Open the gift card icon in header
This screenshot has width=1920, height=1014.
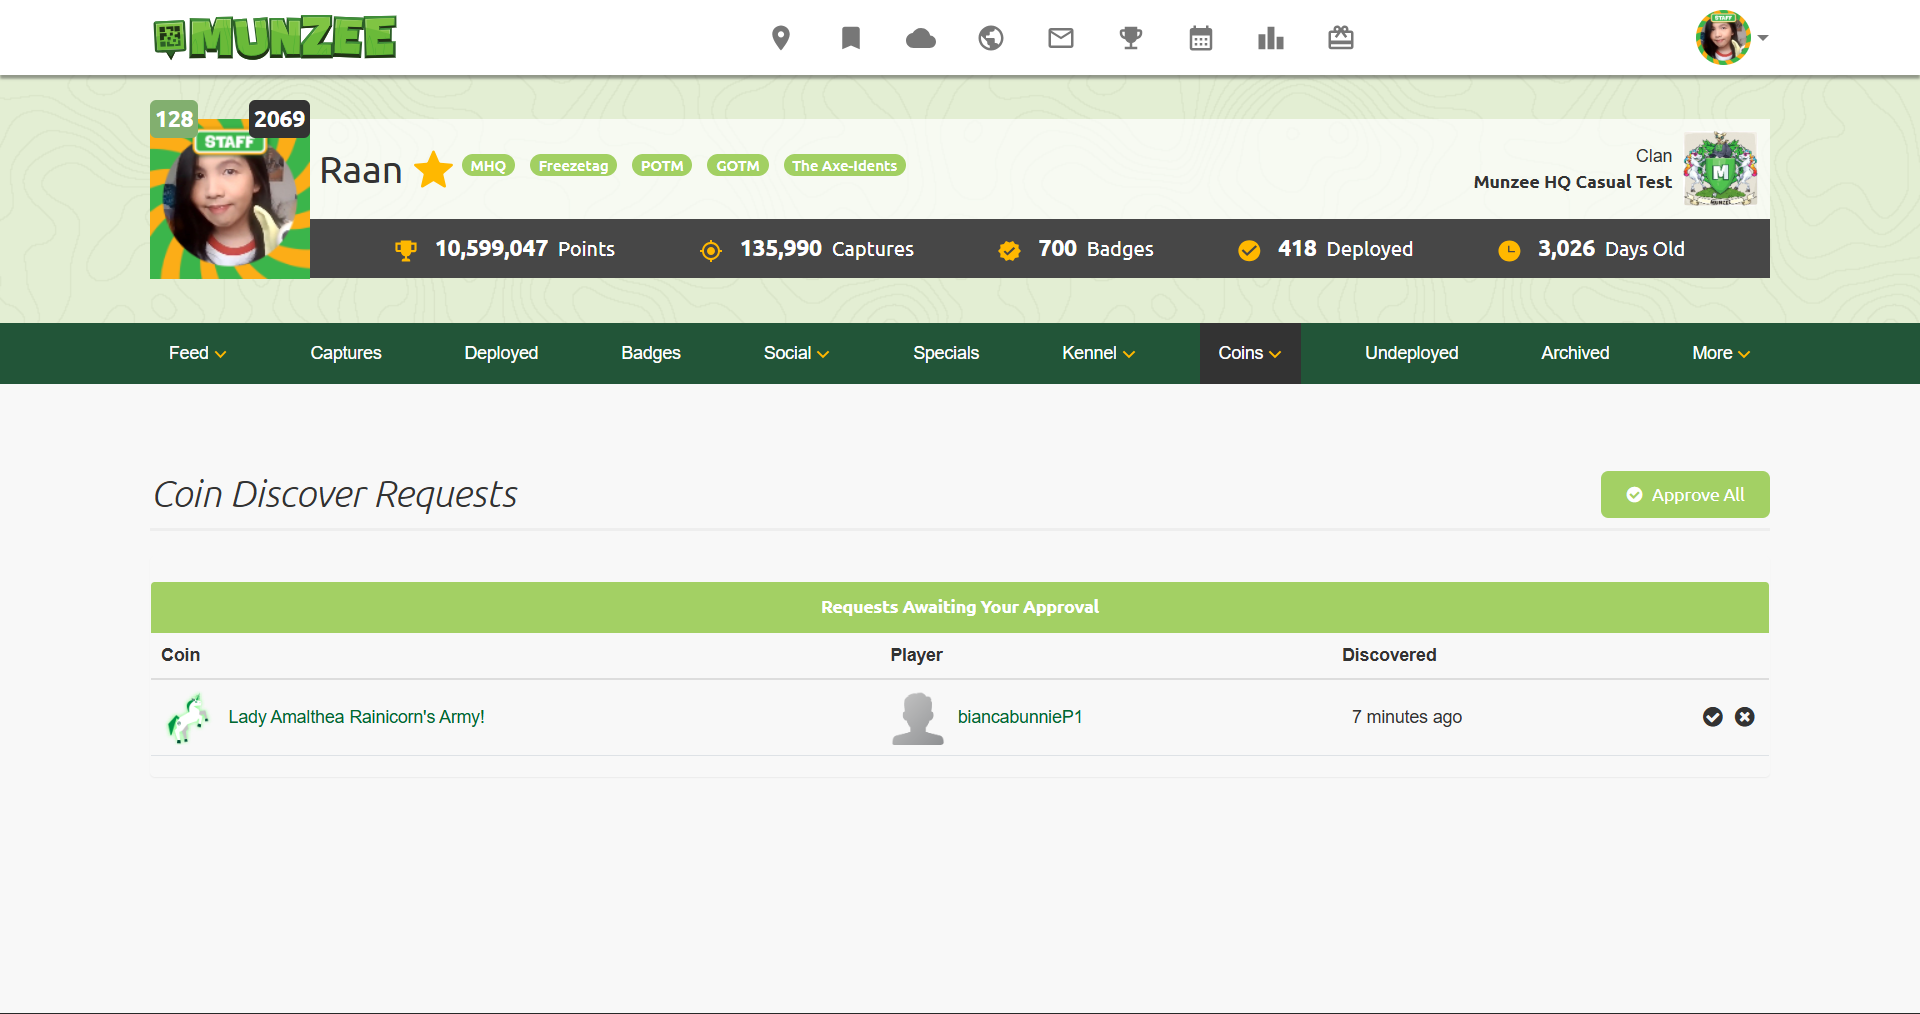click(1341, 38)
